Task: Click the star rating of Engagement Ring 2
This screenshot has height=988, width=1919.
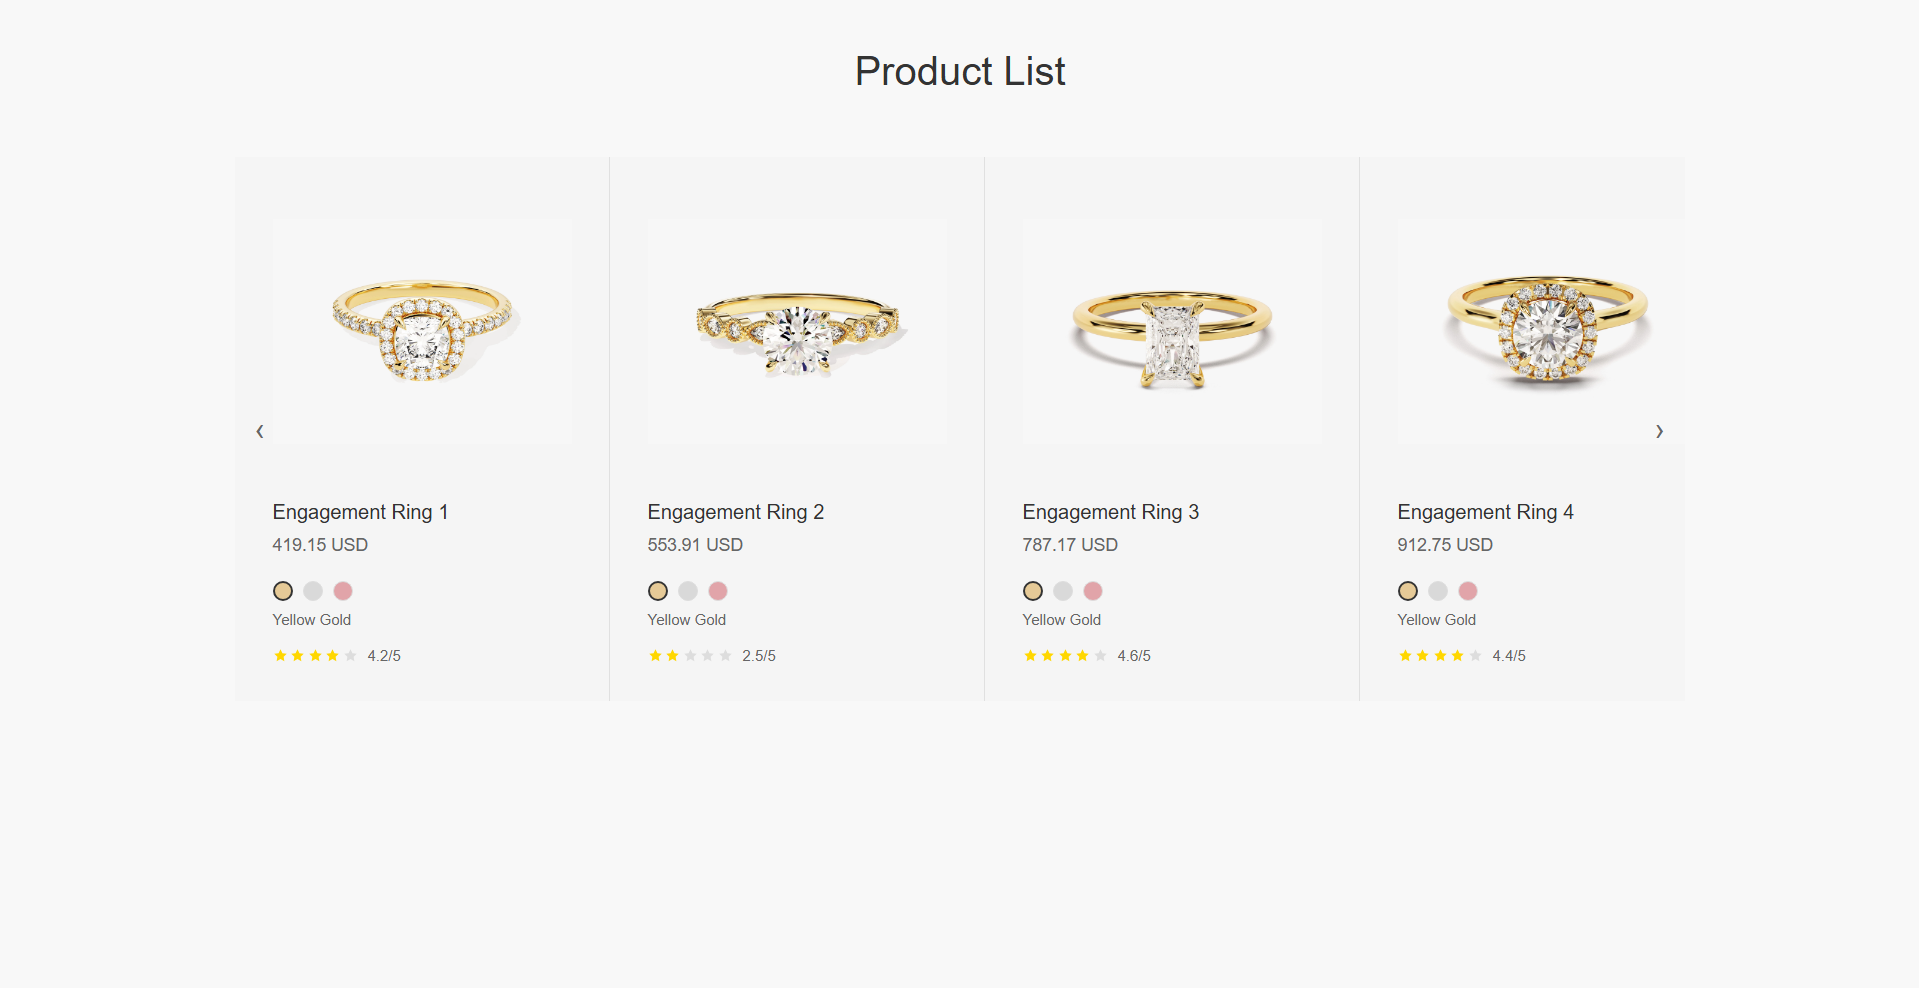Action: 690,656
